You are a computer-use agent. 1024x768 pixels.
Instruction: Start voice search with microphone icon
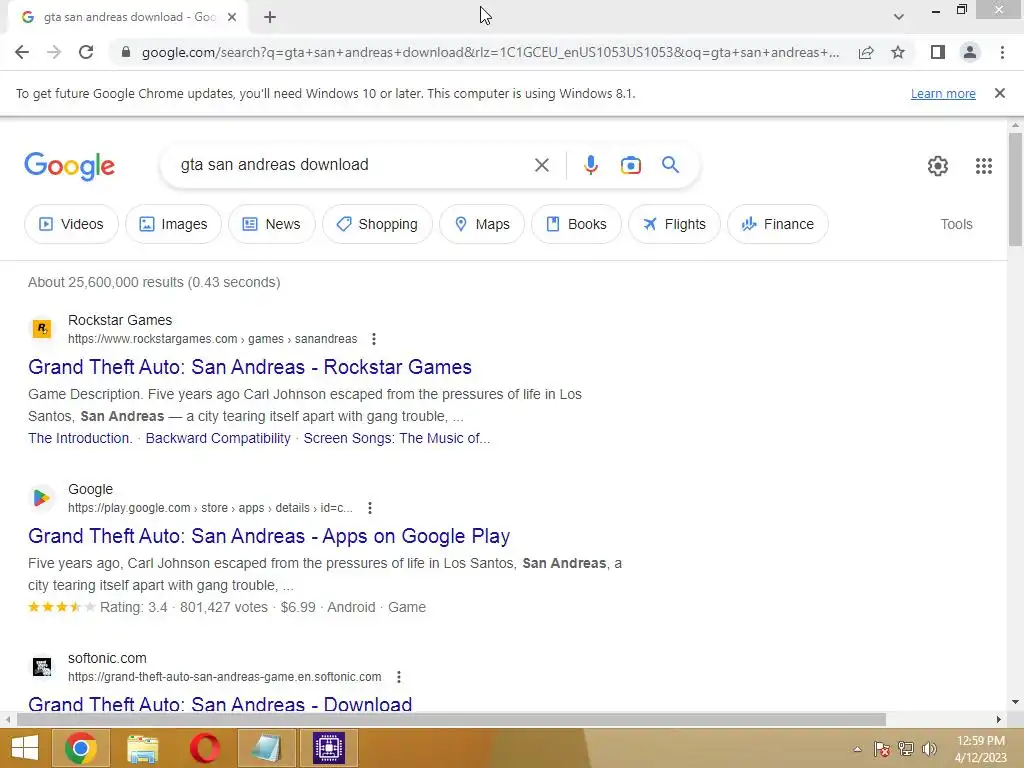click(590, 165)
